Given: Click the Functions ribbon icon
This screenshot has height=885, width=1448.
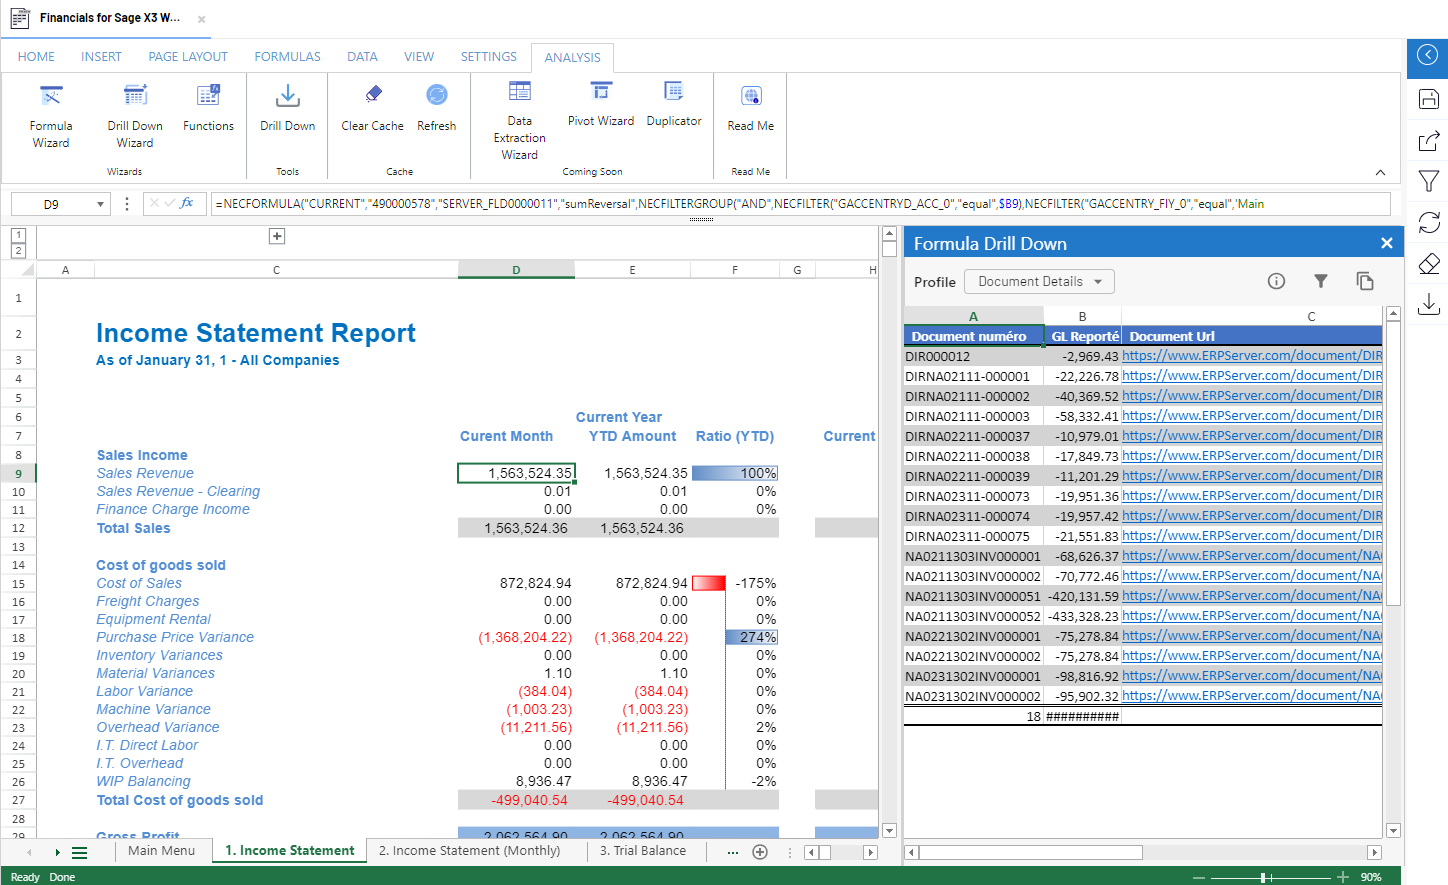Looking at the screenshot, I should point(208,108).
